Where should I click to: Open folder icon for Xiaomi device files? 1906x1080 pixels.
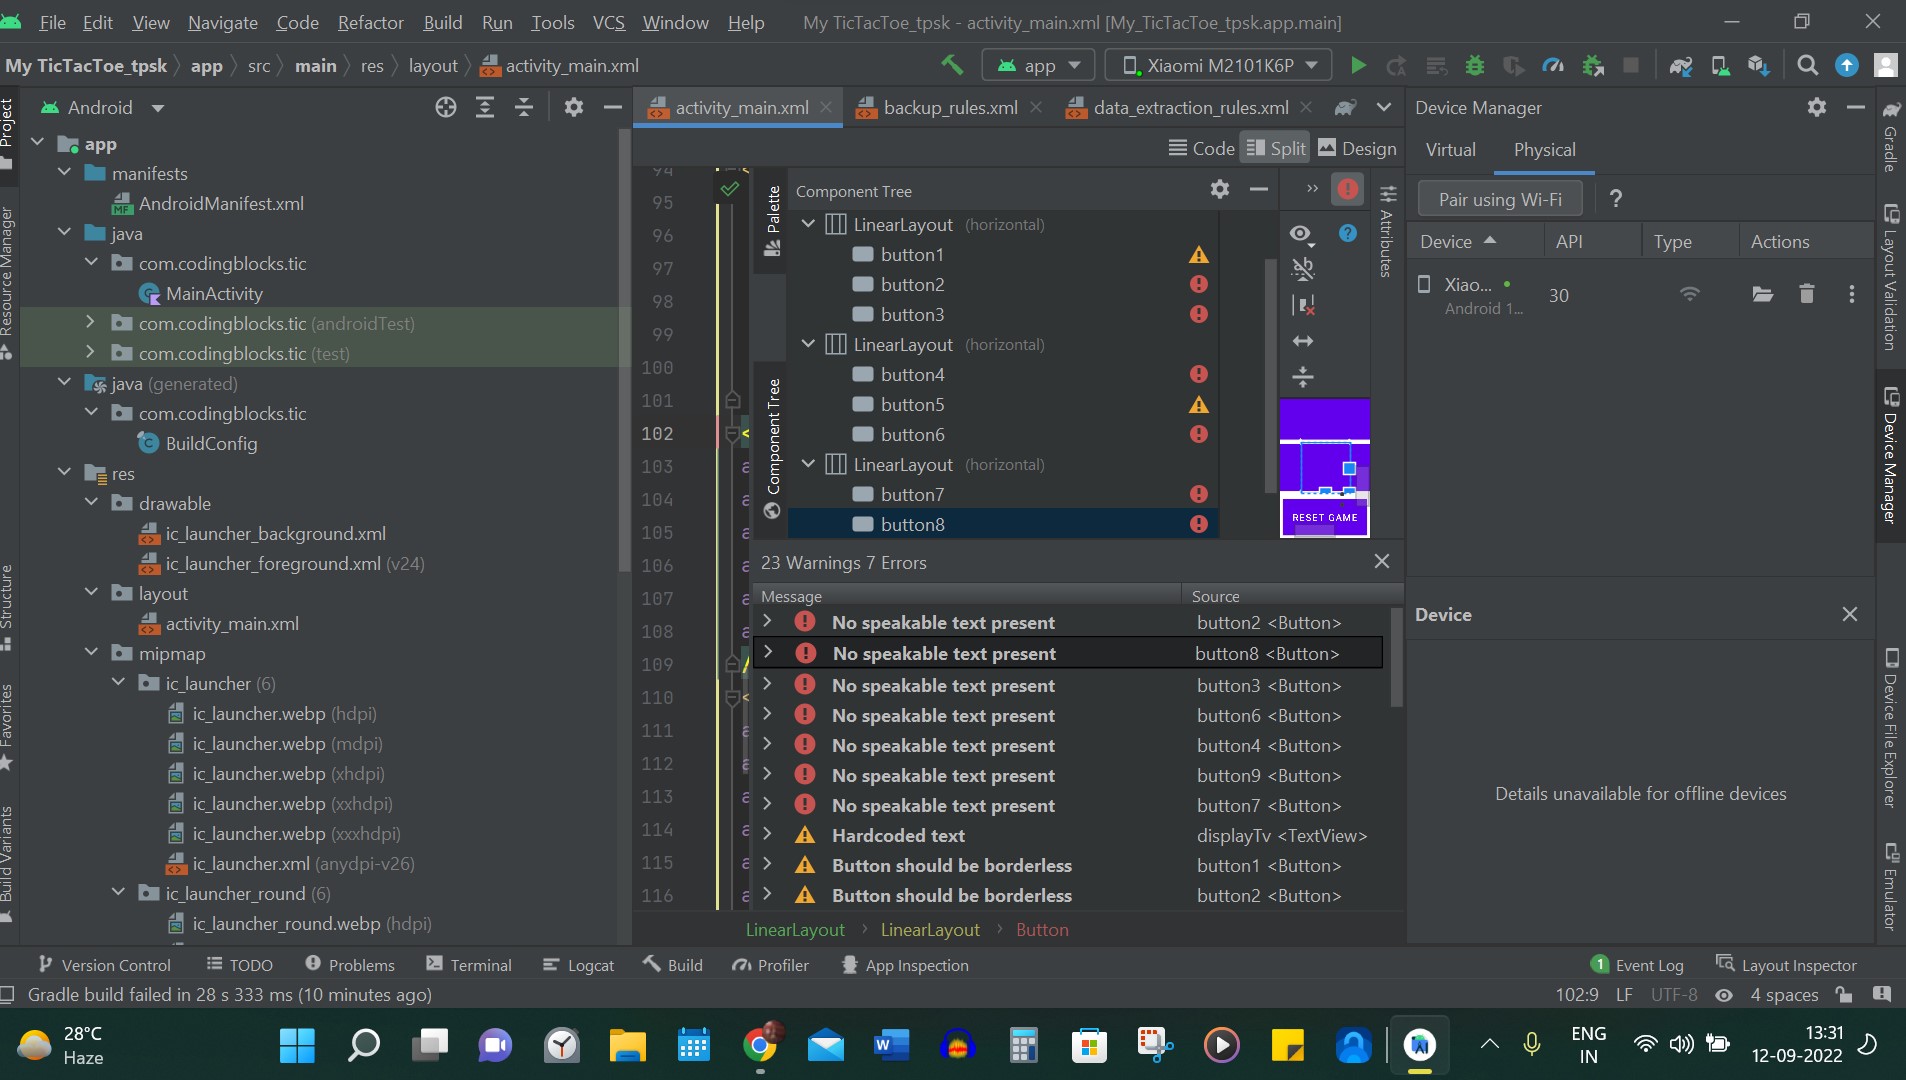[x=1762, y=294]
